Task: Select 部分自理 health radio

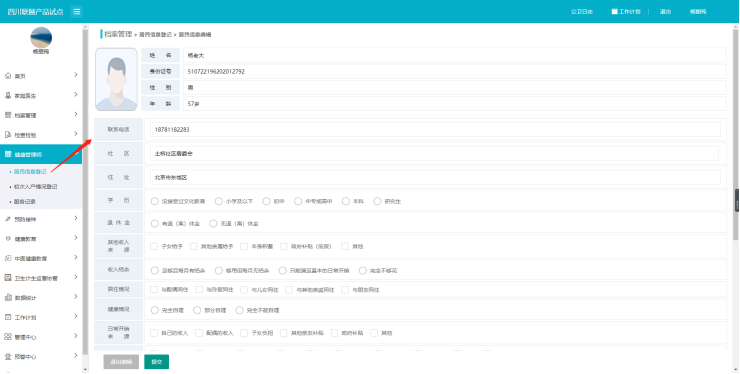Action: tap(197, 310)
